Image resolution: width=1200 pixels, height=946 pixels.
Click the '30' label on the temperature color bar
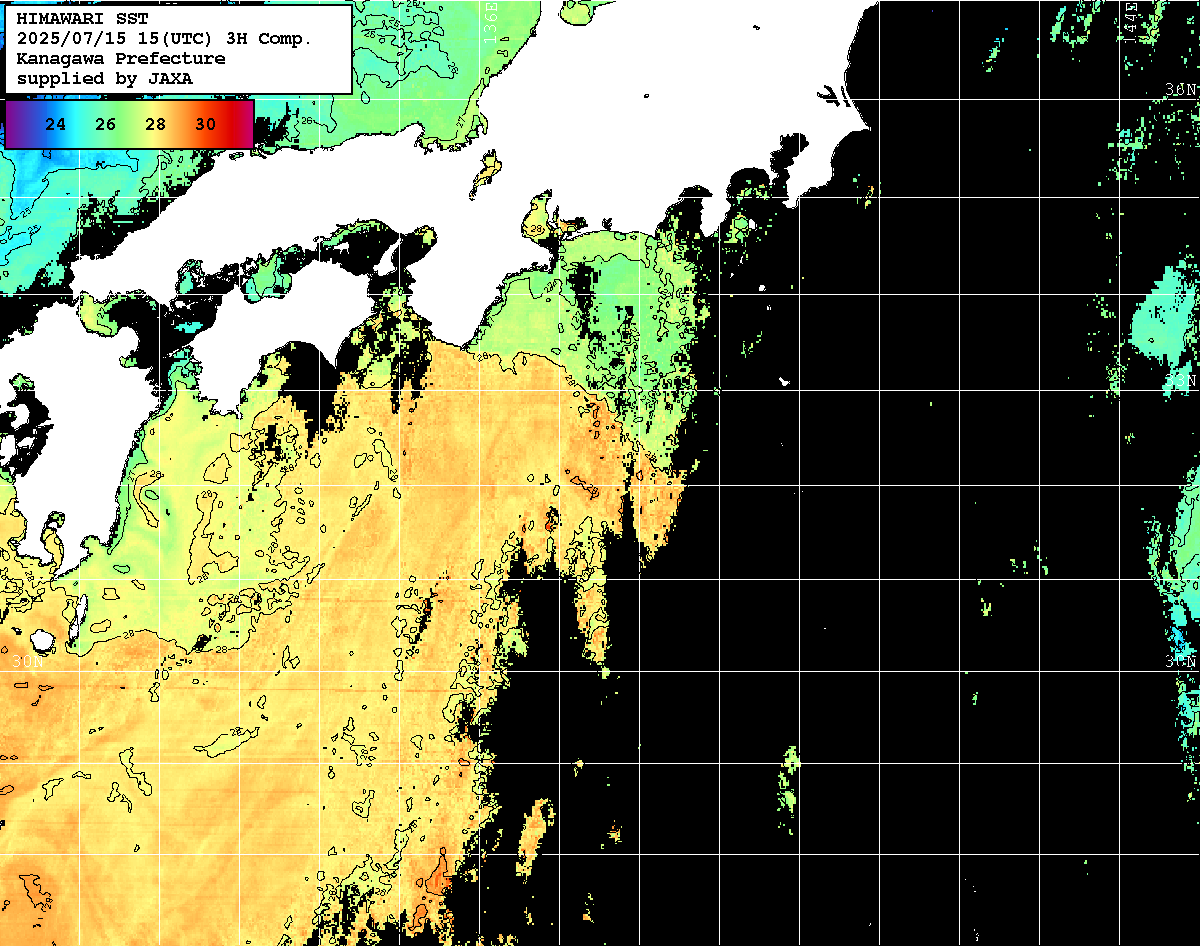point(206,125)
